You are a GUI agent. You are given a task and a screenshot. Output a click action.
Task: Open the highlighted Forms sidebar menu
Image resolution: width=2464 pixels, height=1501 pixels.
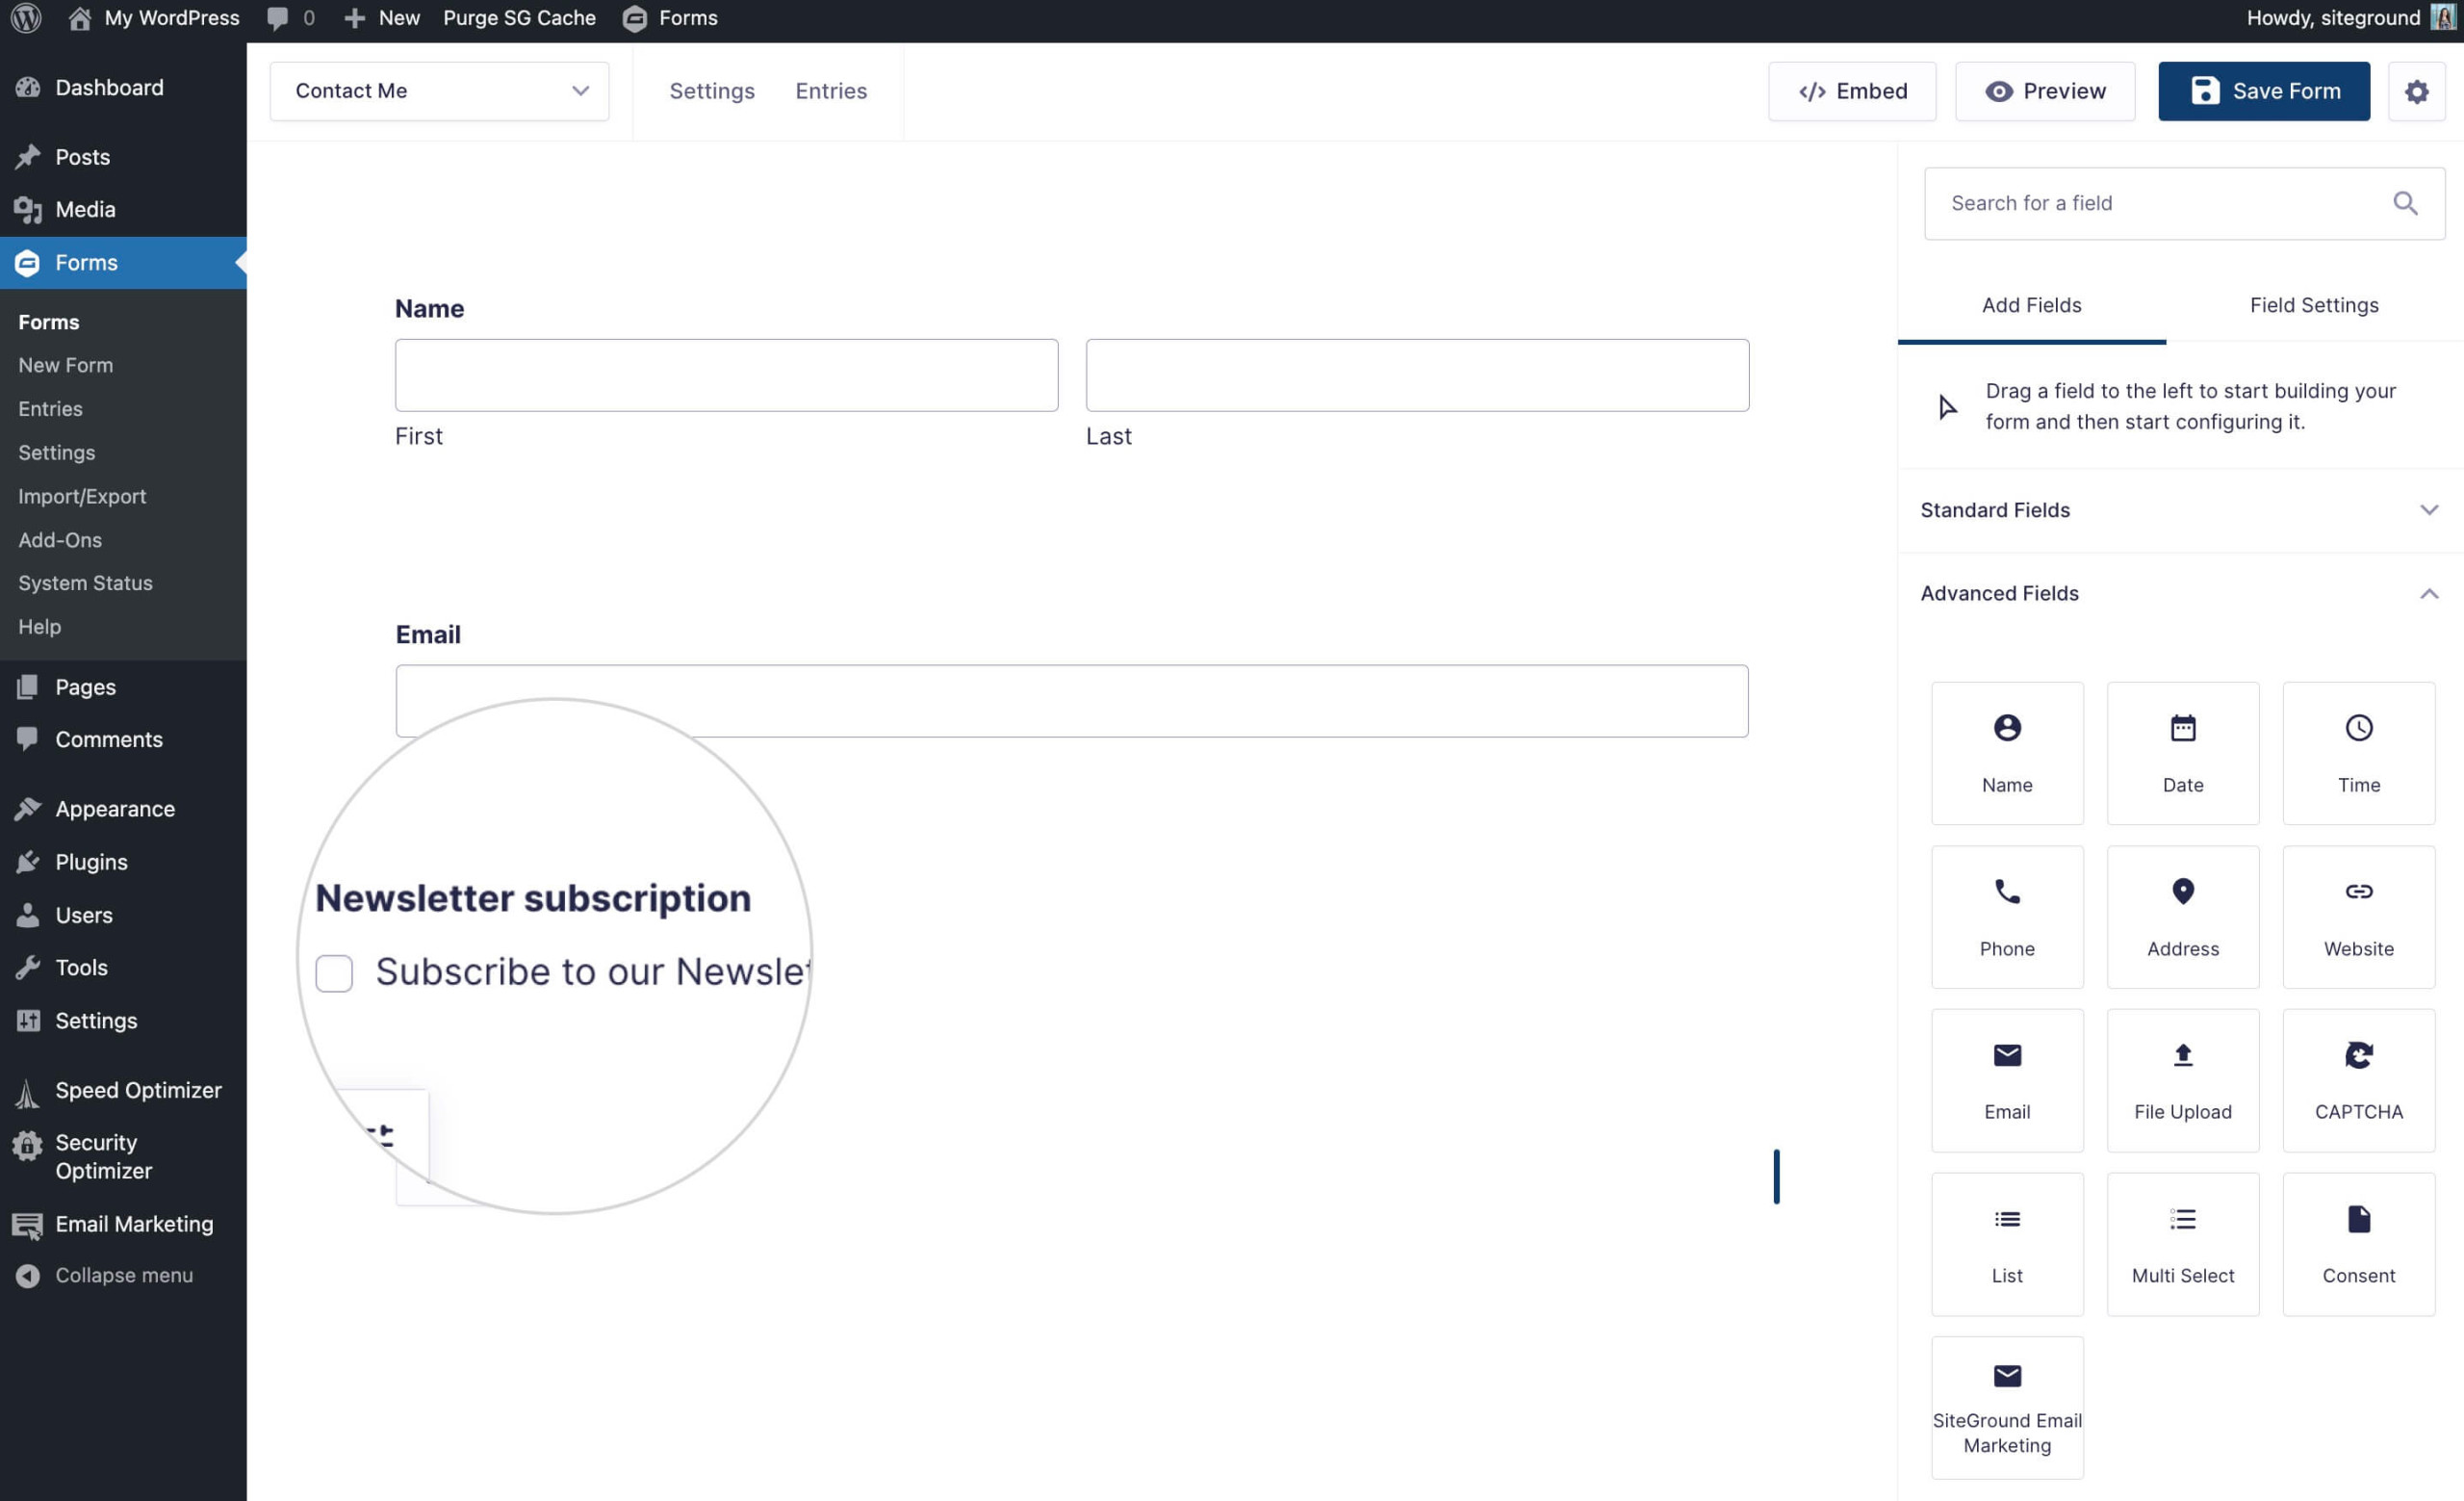tap(123, 263)
